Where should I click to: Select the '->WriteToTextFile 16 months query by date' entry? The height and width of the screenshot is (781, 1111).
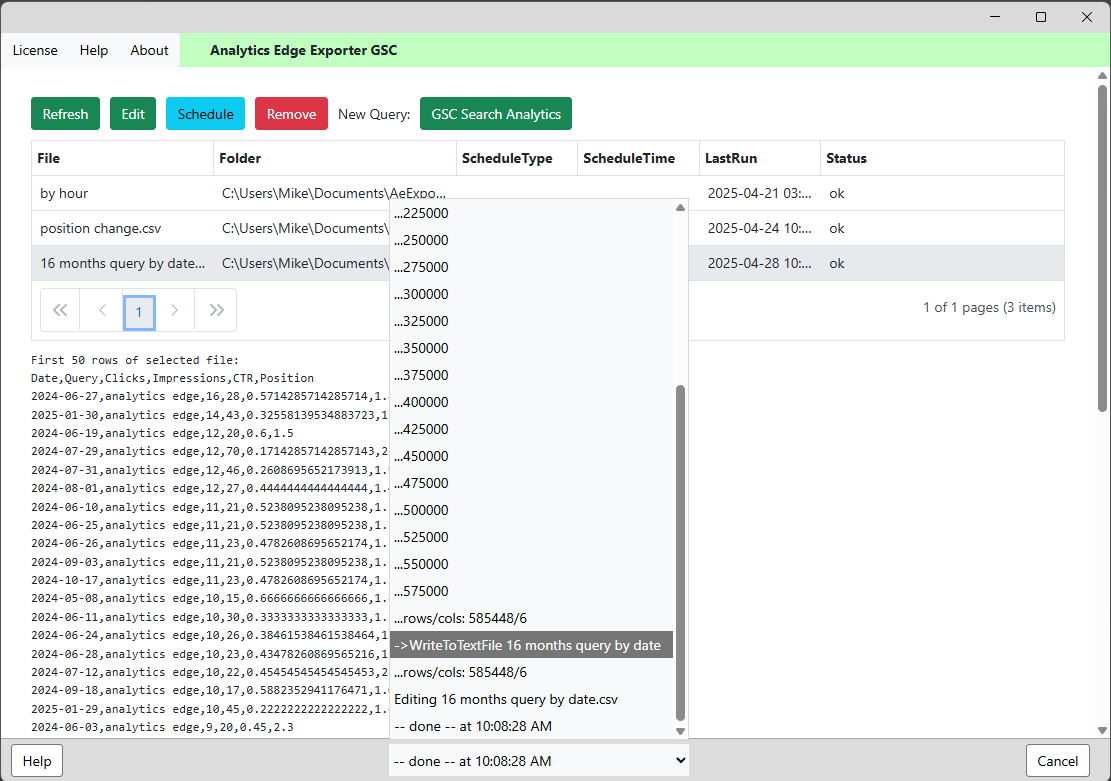point(531,645)
